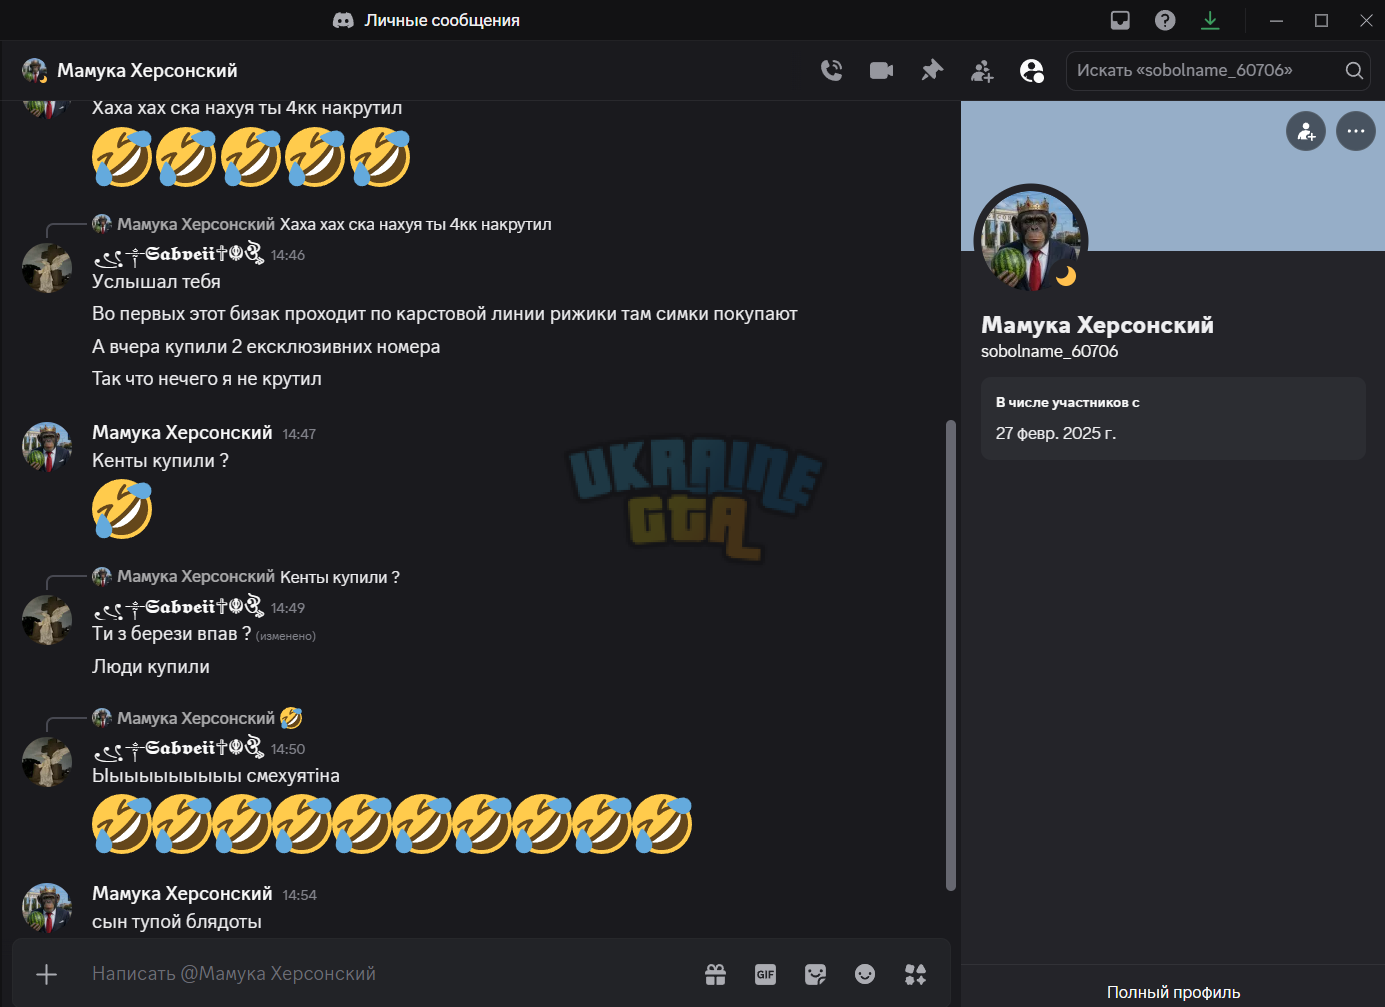
Task: Click profile username 'sobolname_60706'
Action: (x=1049, y=351)
